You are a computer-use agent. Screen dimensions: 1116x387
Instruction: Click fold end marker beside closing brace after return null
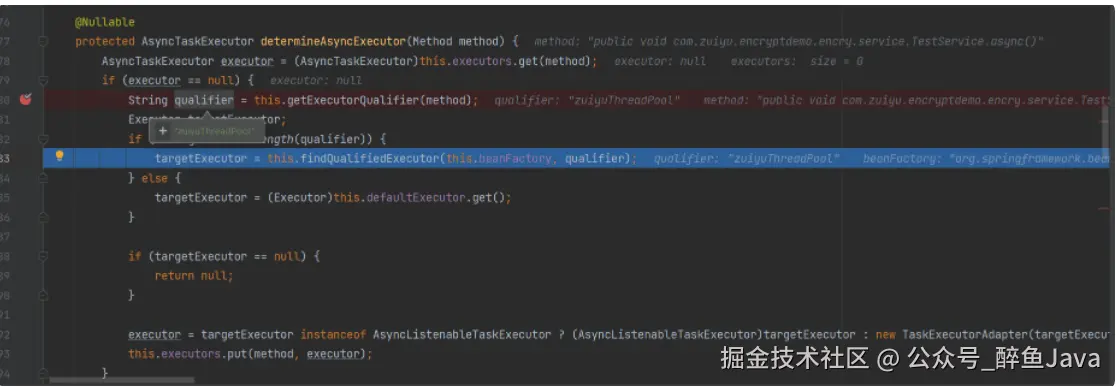43,295
